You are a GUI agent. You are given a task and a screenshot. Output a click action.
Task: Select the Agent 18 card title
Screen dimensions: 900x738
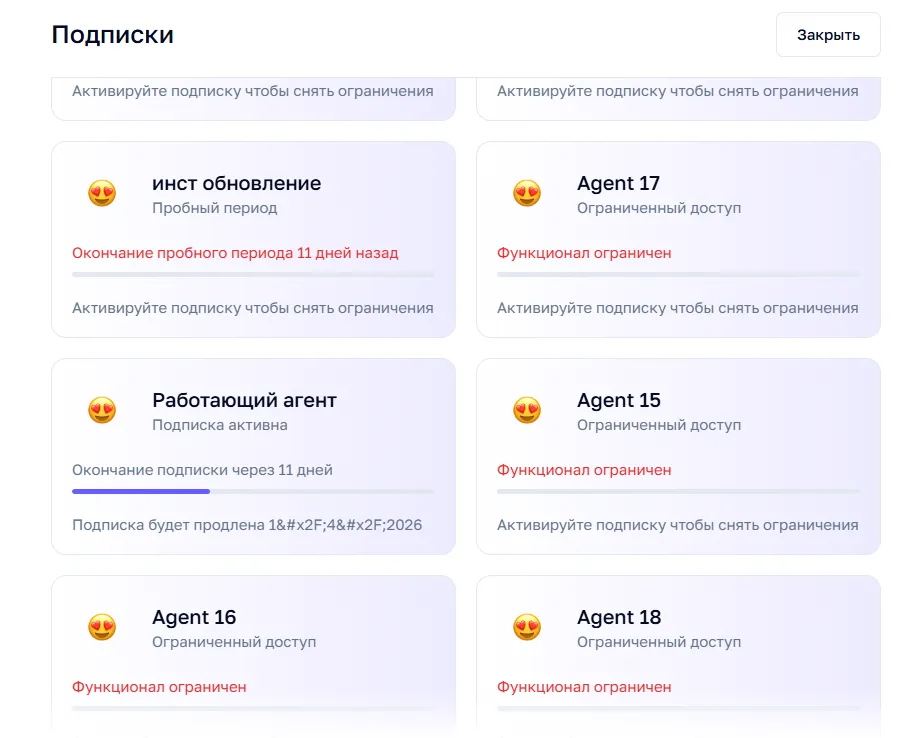tap(619, 617)
